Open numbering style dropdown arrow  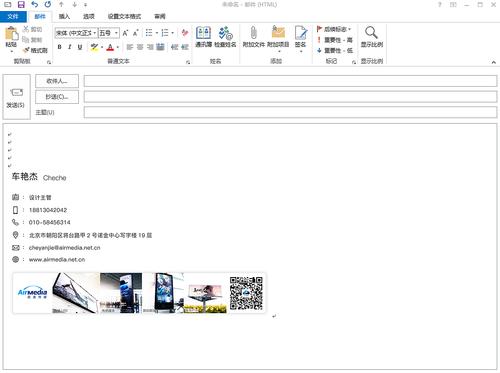(172, 33)
